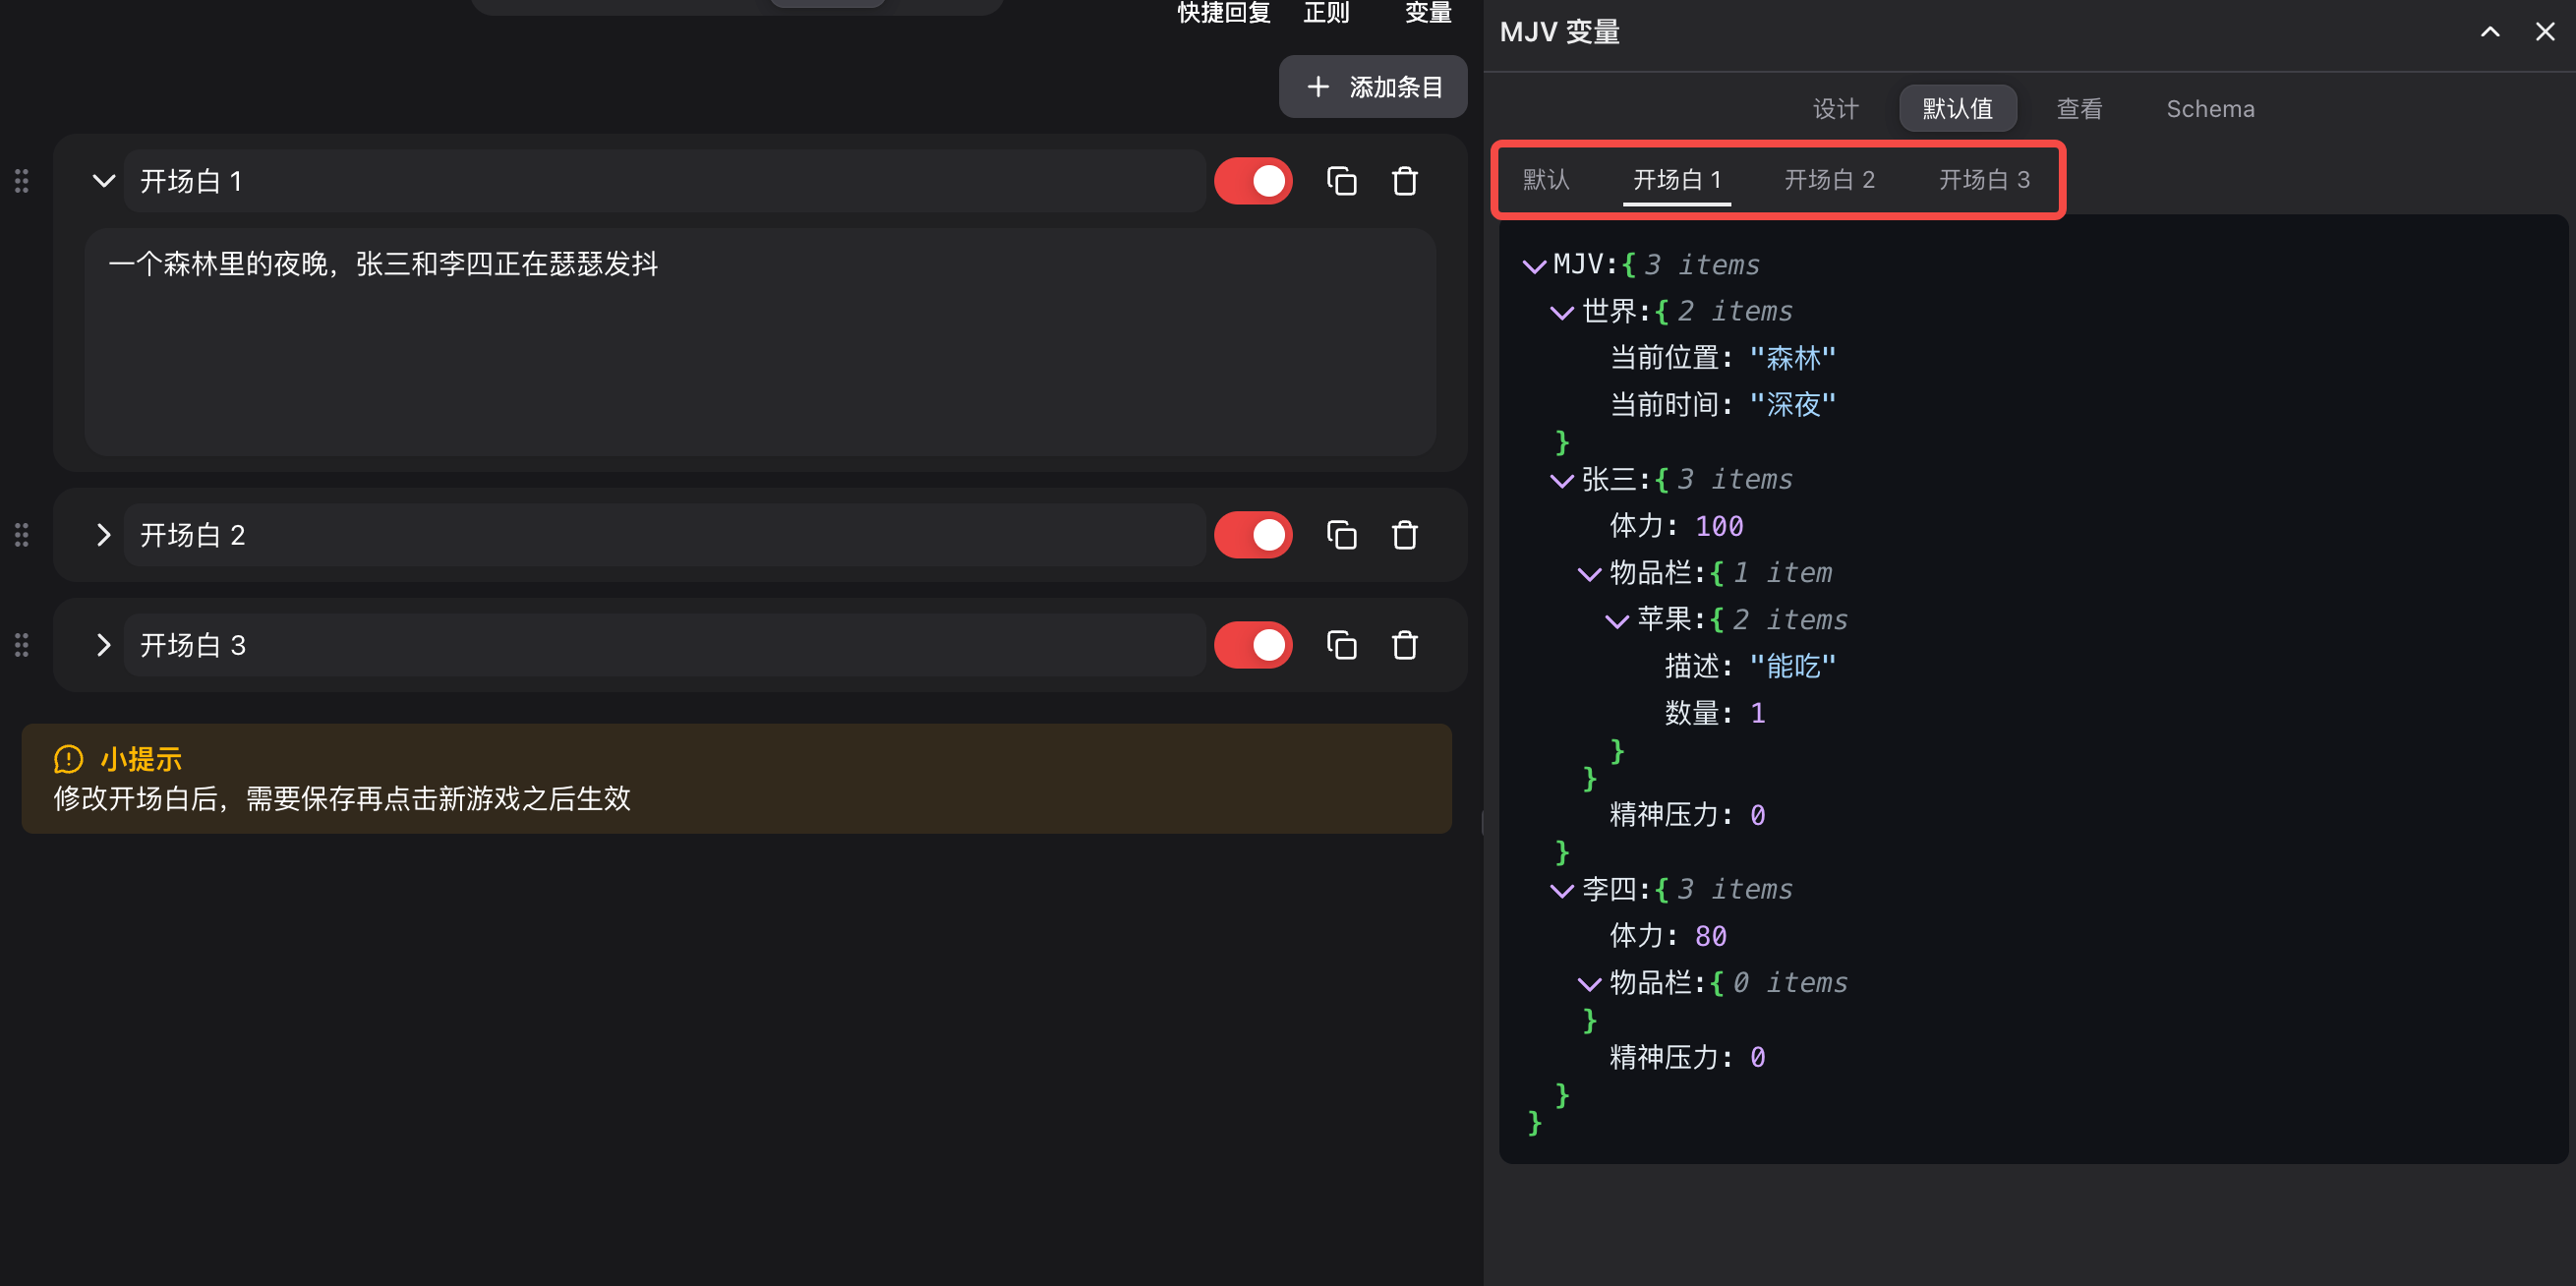Delete the 开场白 3 entry
Screen dimensions: 2576x1286
(1404, 645)
